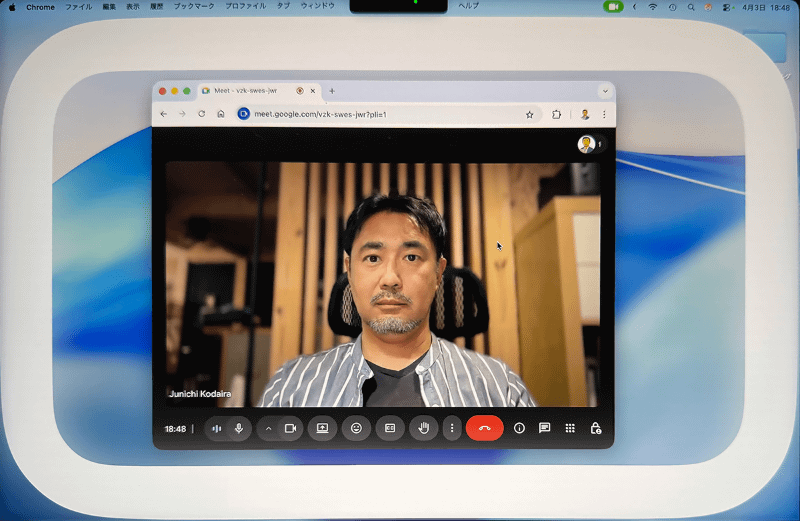
Task: Open the Chrome app menu
Action: pyautogui.click(x=40, y=7)
